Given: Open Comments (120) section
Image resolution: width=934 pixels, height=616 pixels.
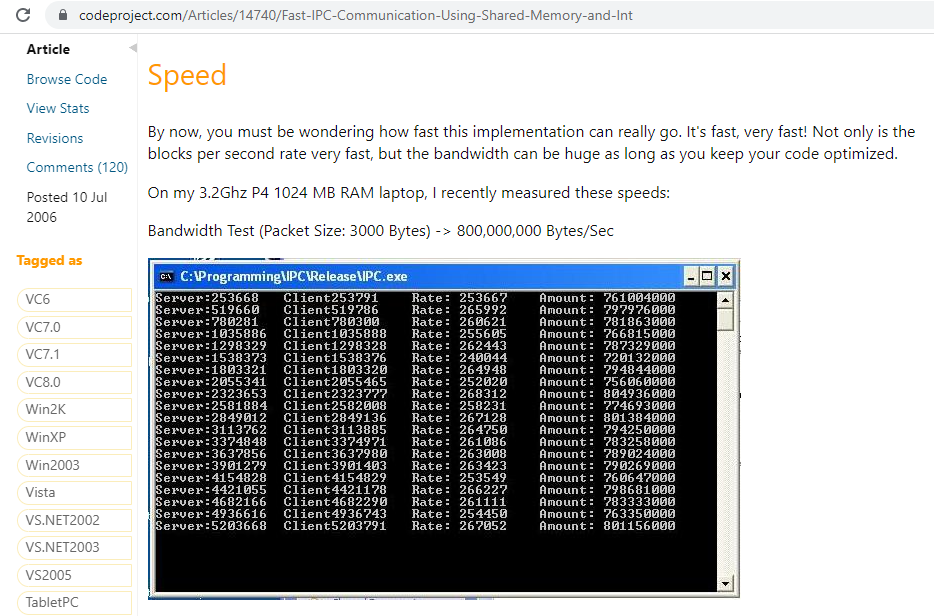Looking at the screenshot, I should 77,167.
